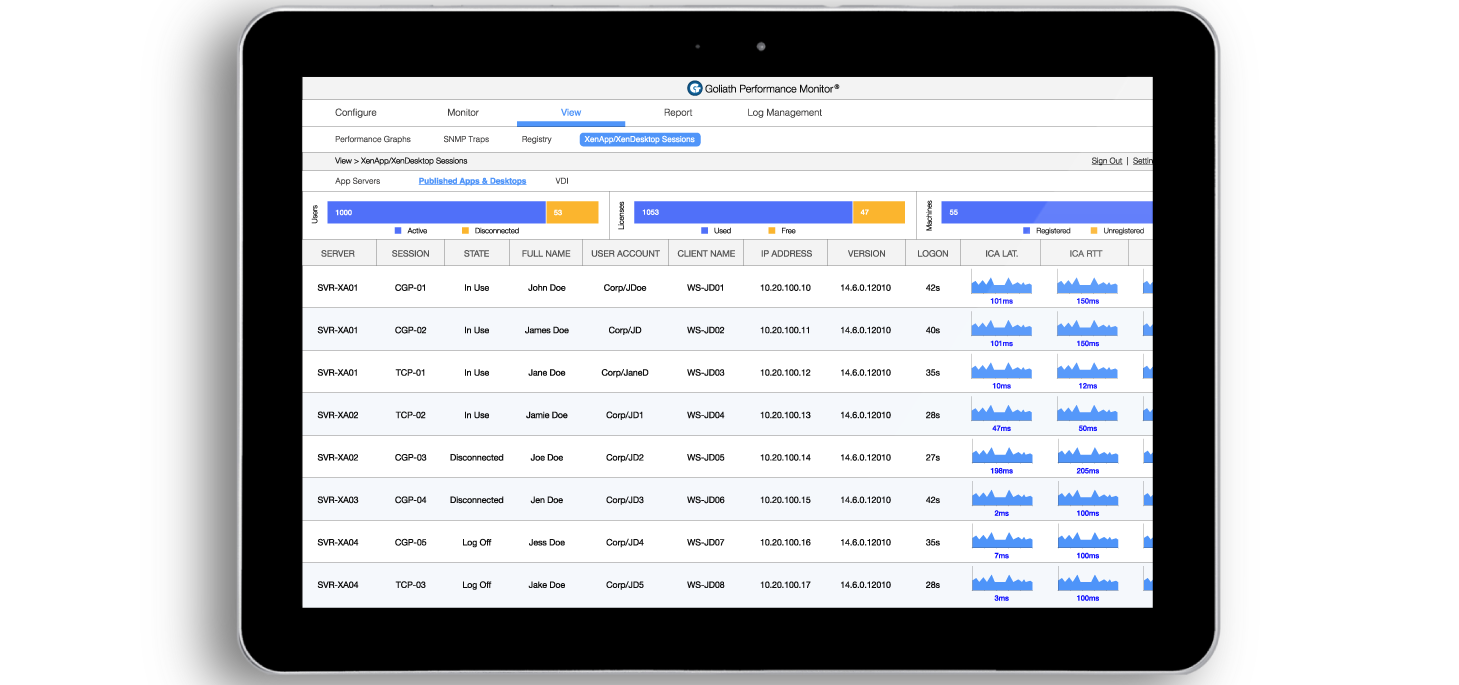
Task: Click the Unregistered legend orange swatch
Action: click(1094, 231)
